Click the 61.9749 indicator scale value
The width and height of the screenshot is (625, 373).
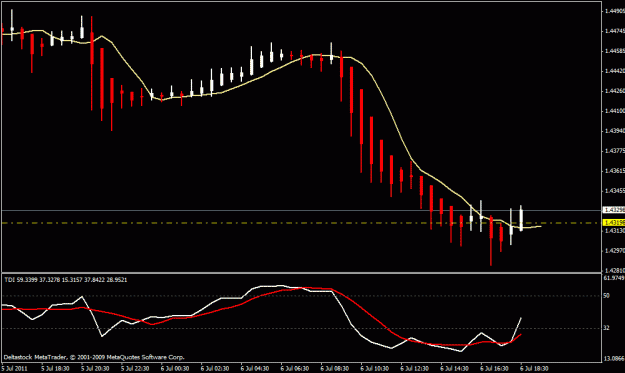pos(614,278)
